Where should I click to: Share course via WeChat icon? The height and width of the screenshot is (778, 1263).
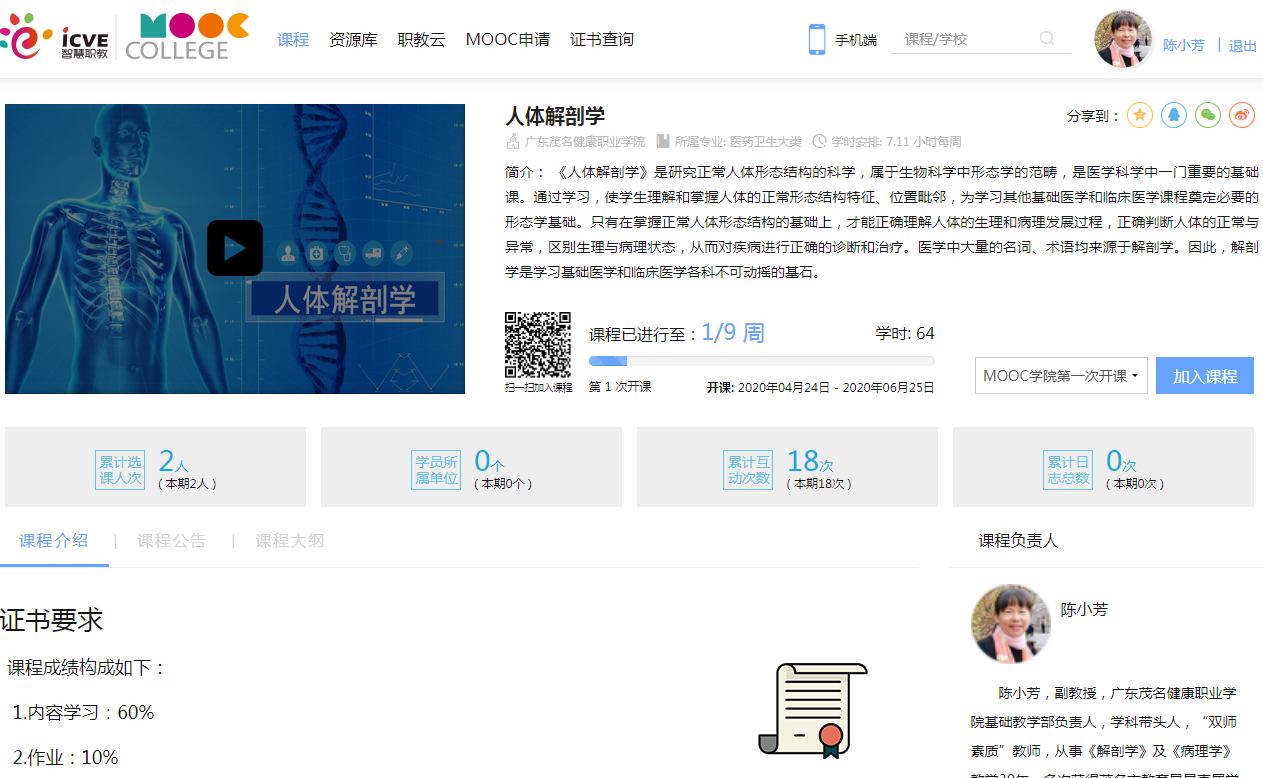click(x=1208, y=115)
